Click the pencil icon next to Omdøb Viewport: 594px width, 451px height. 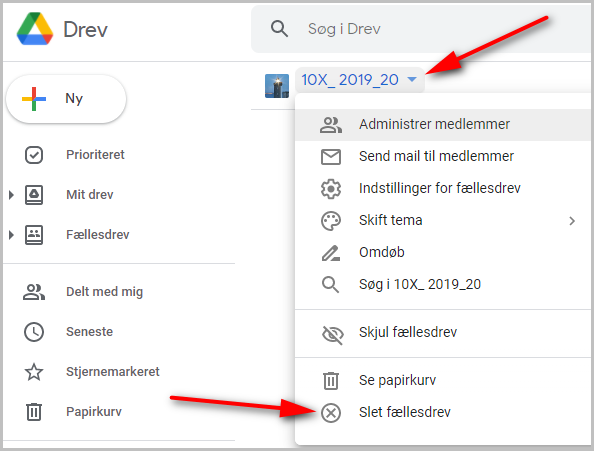pyautogui.click(x=331, y=253)
